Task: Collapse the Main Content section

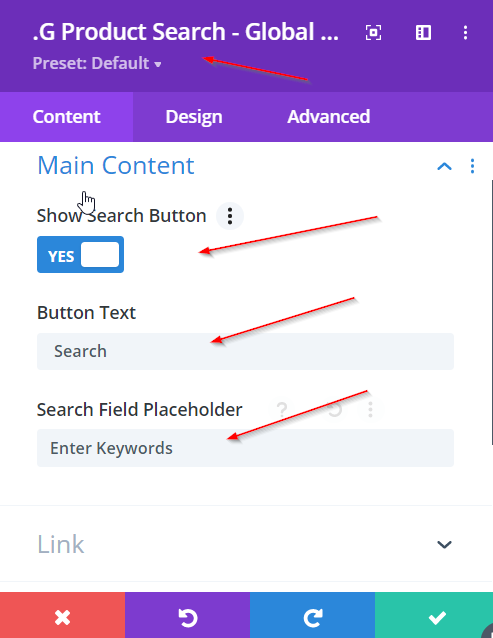Action: click(x=444, y=166)
